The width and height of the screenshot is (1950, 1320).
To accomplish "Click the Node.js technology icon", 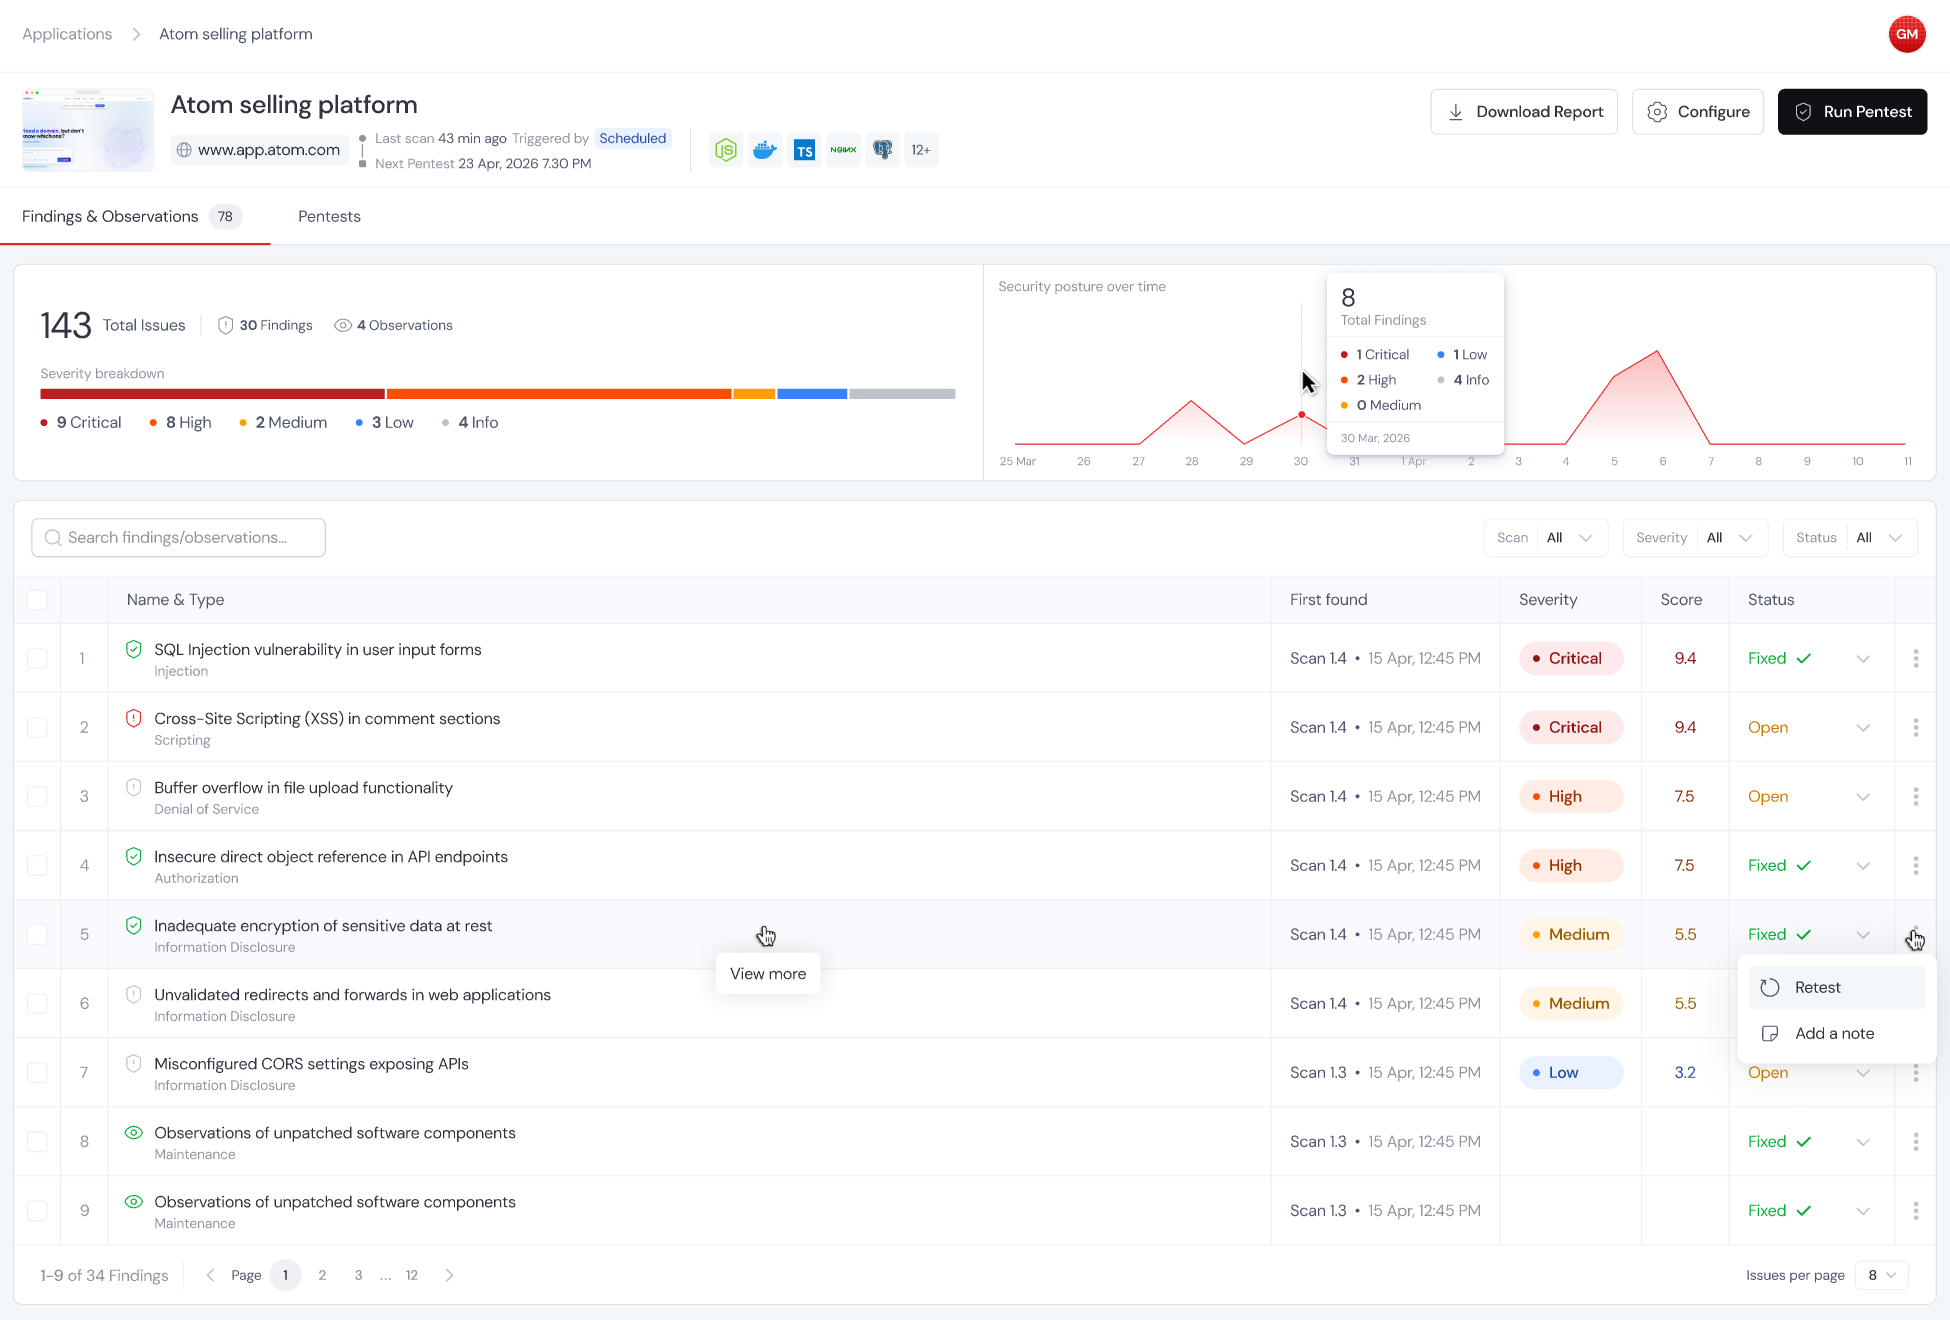I will click(726, 150).
